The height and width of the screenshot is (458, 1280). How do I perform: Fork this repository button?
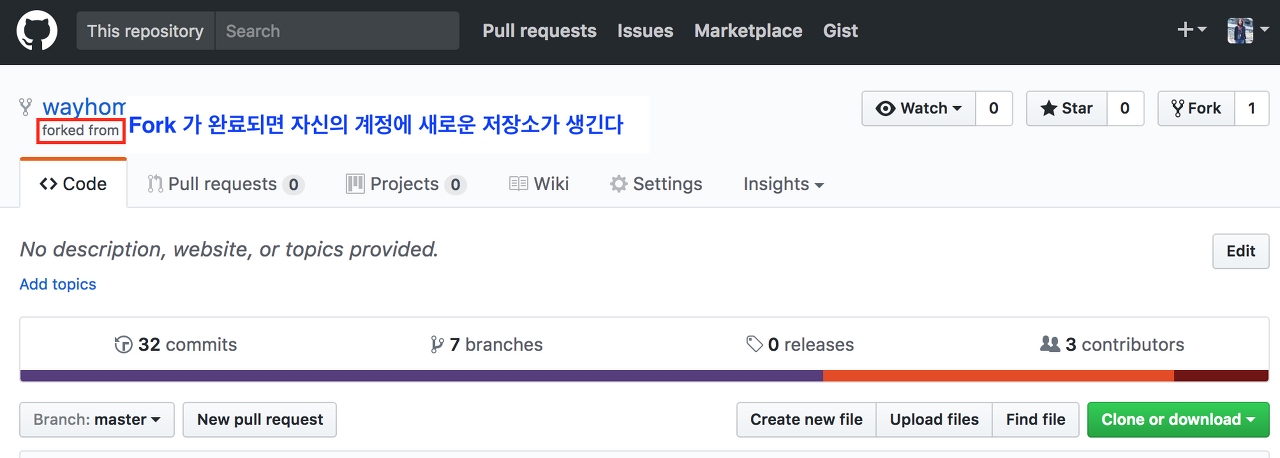pyautogui.click(x=1196, y=108)
